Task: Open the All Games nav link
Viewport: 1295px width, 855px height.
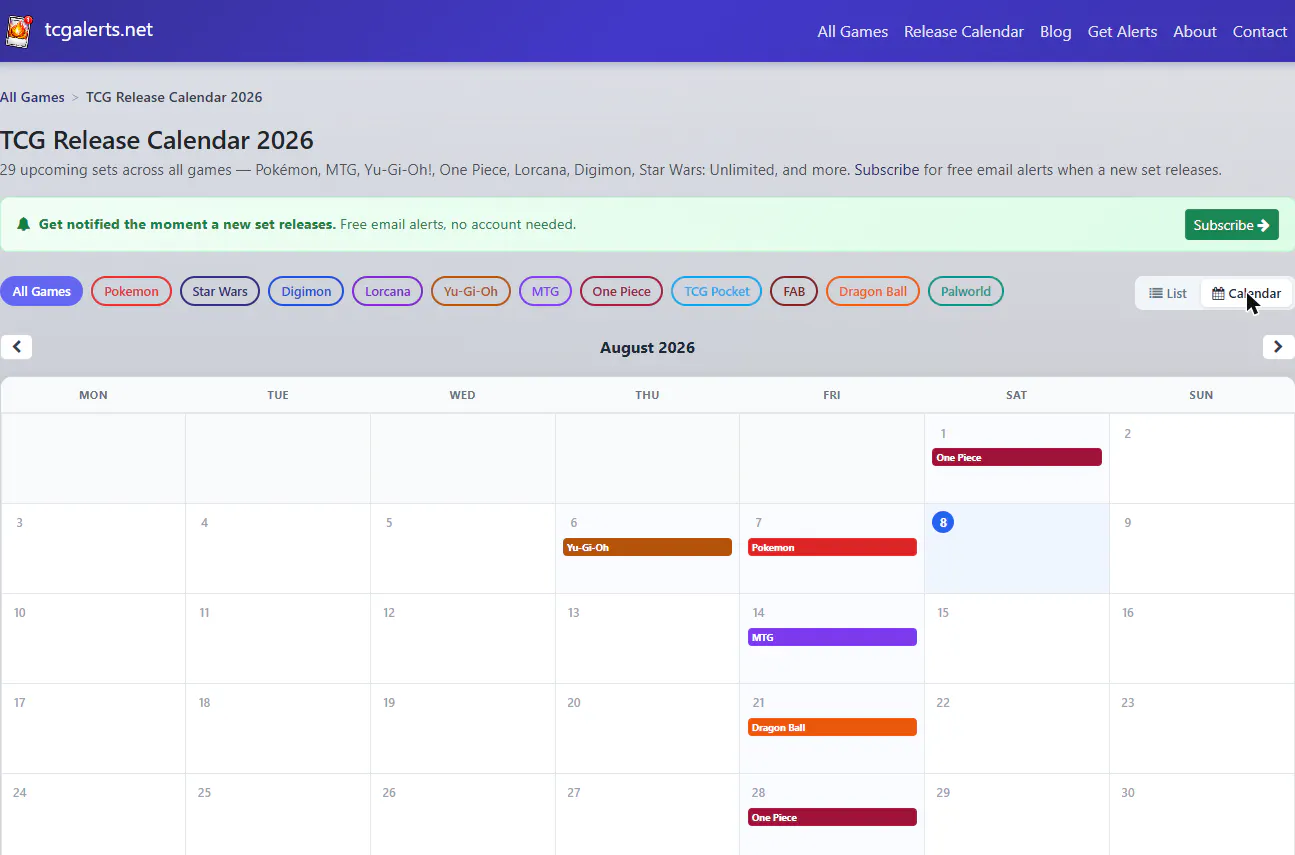Action: coord(852,31)
